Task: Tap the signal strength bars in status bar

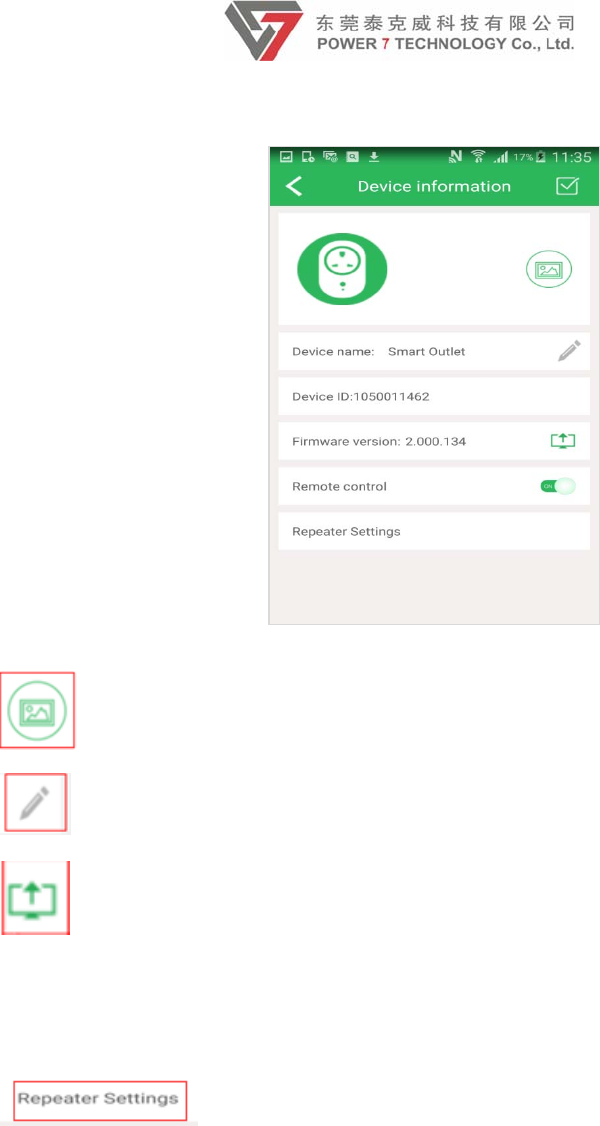Action: (500, 157)
